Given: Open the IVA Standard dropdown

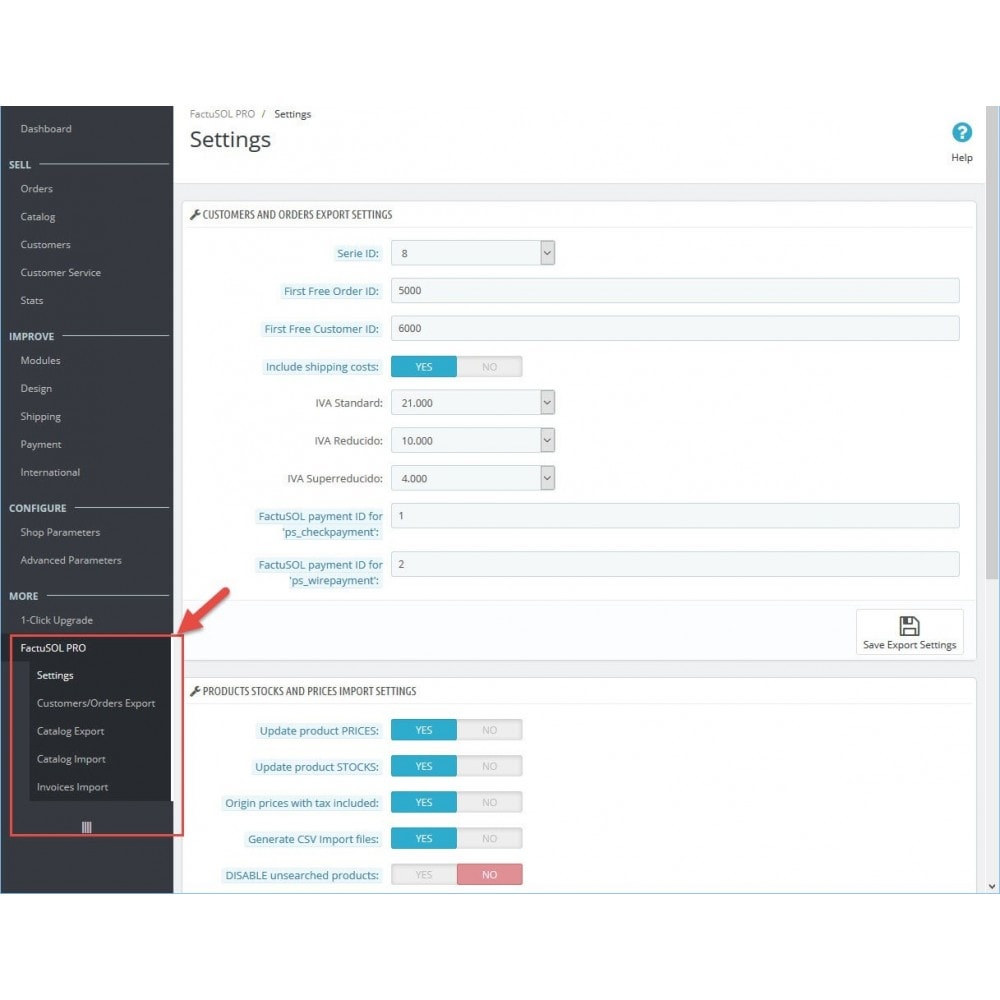Looking at the screenshot, I should [x=473, y=402].
